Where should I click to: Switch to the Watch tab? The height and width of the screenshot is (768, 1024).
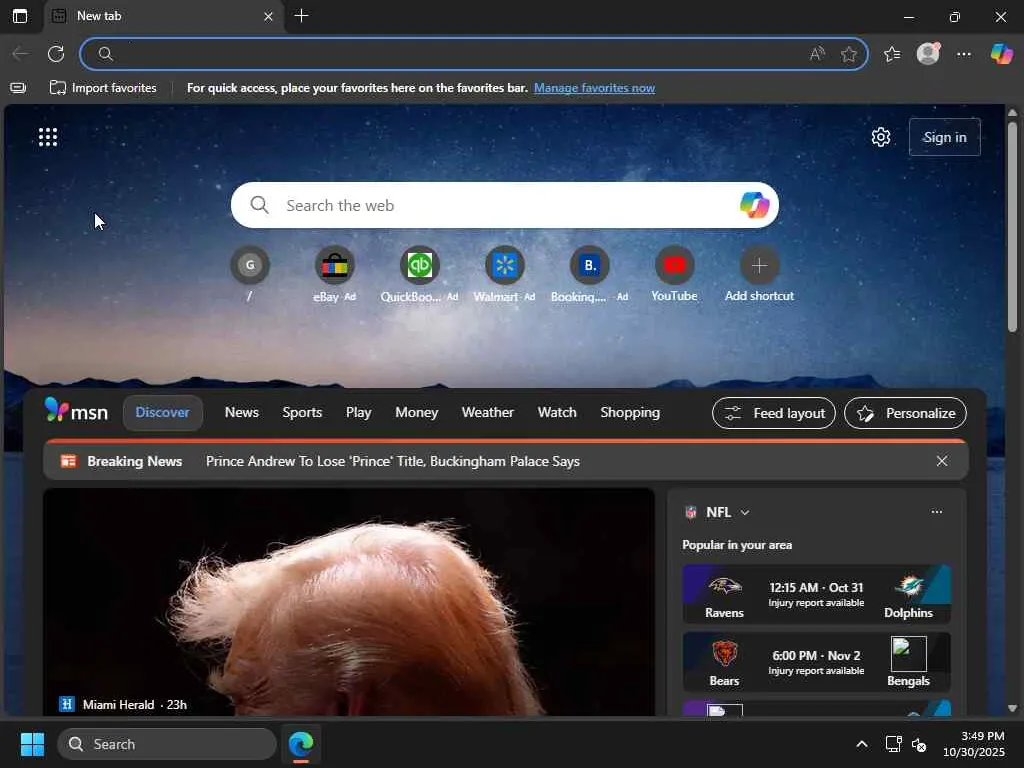click(x=557, y=413)
